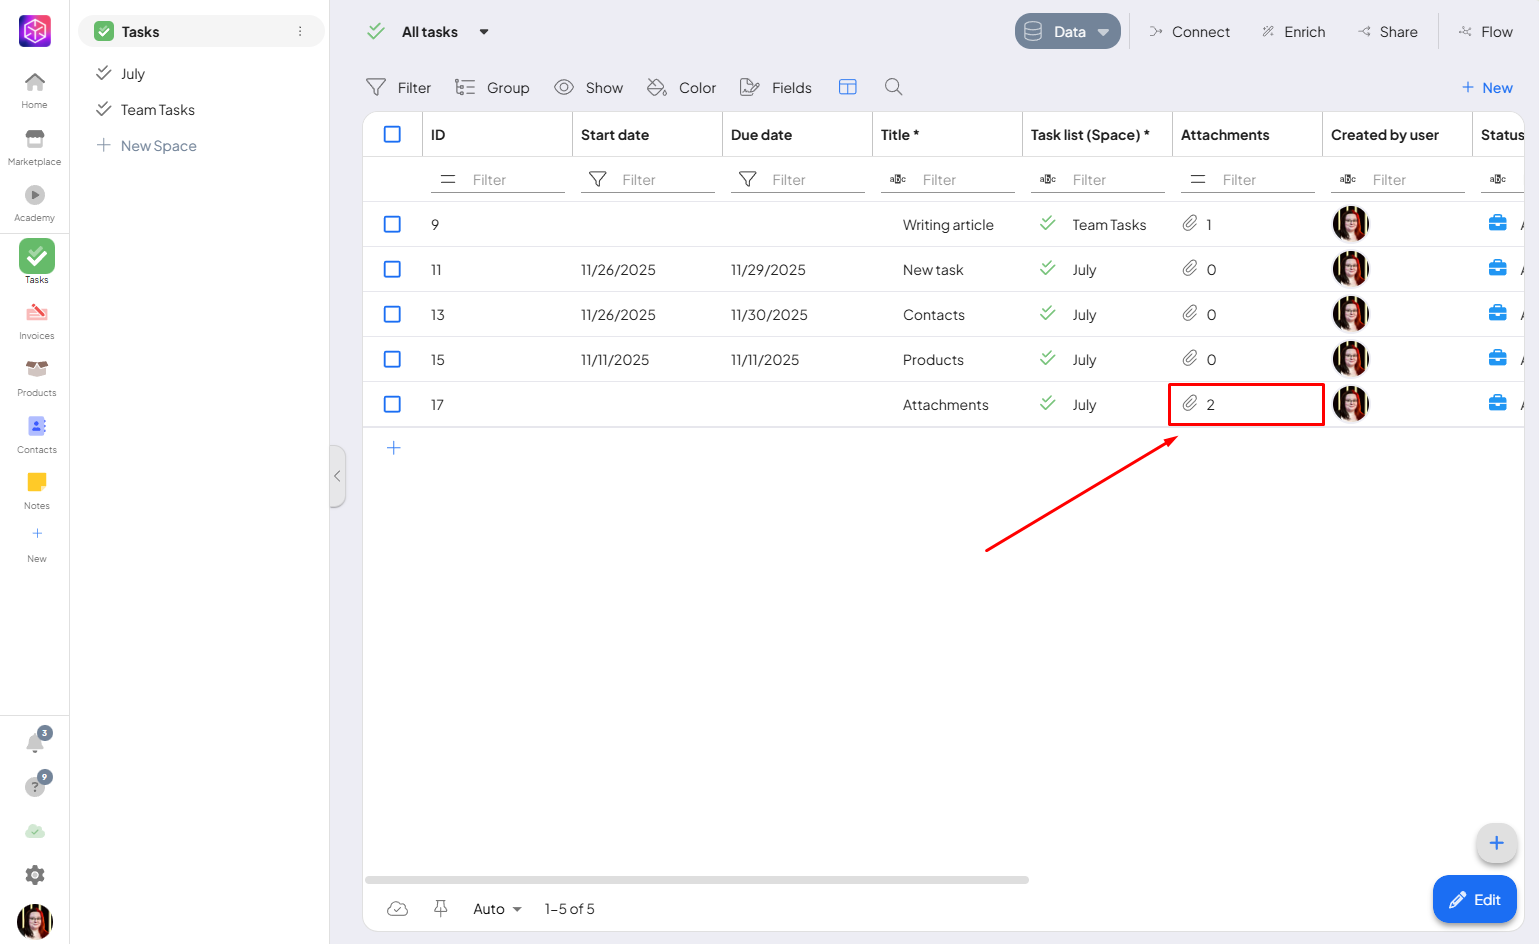Select the checkbox for task 9
Image resolution: width=1539 pixels, height=944 pixels.
coord(392,224)
